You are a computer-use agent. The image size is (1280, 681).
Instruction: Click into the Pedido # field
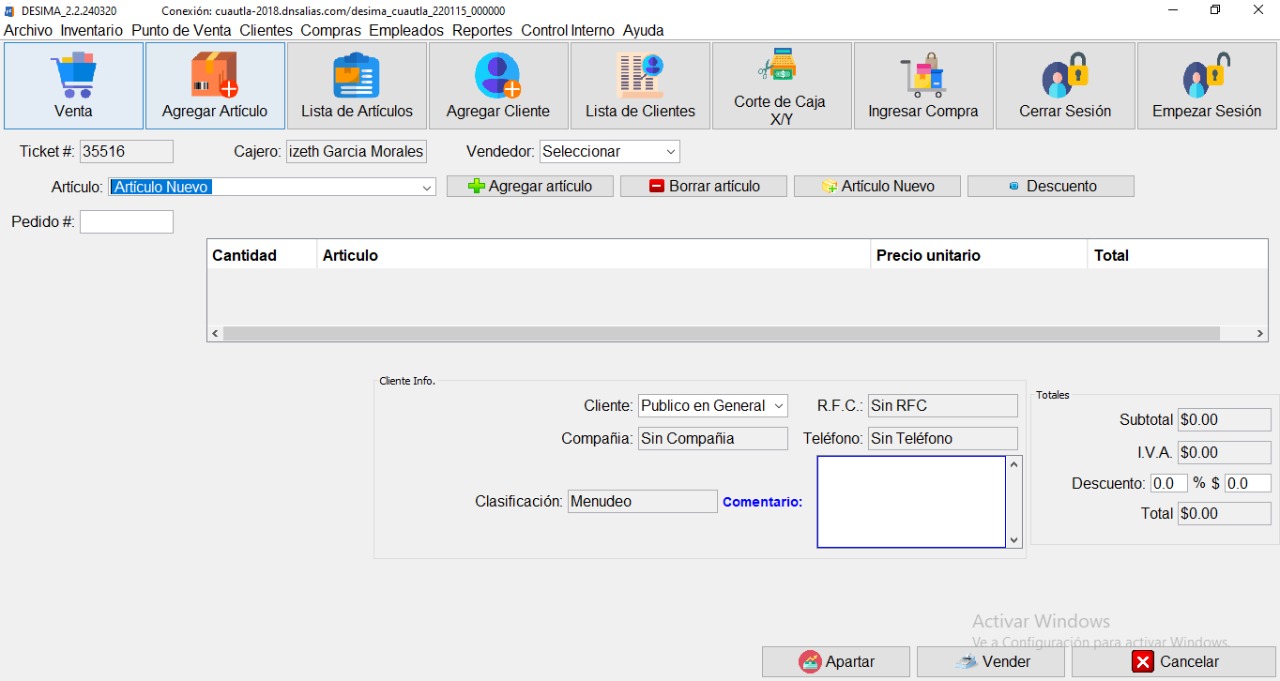(x=127, y=222)
